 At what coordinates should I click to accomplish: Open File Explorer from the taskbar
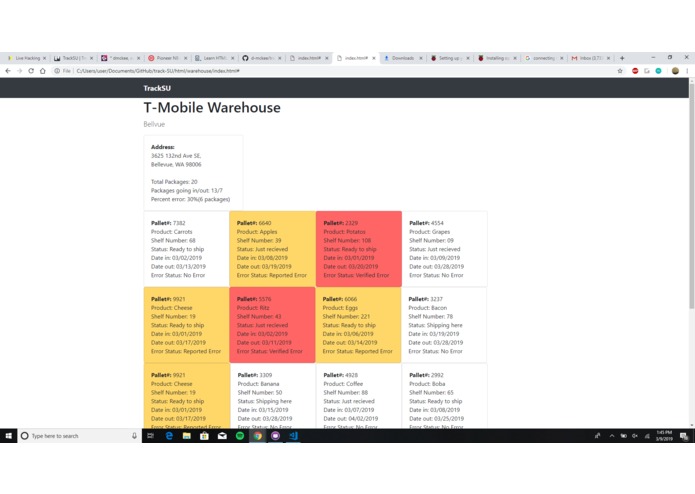coord(187,436)
